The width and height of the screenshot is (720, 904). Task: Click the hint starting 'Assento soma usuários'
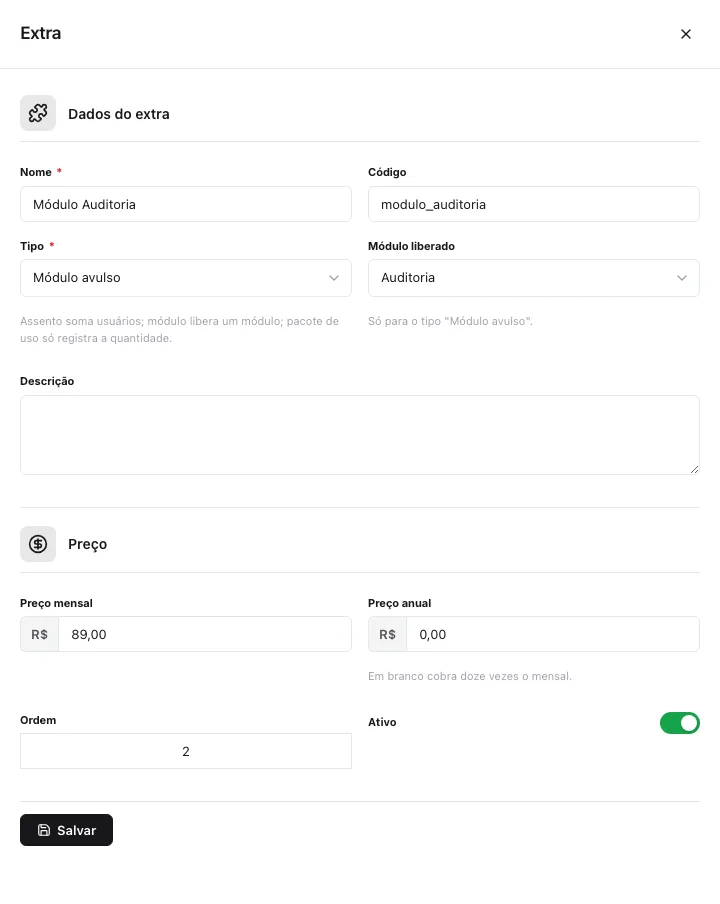(179, 330)
